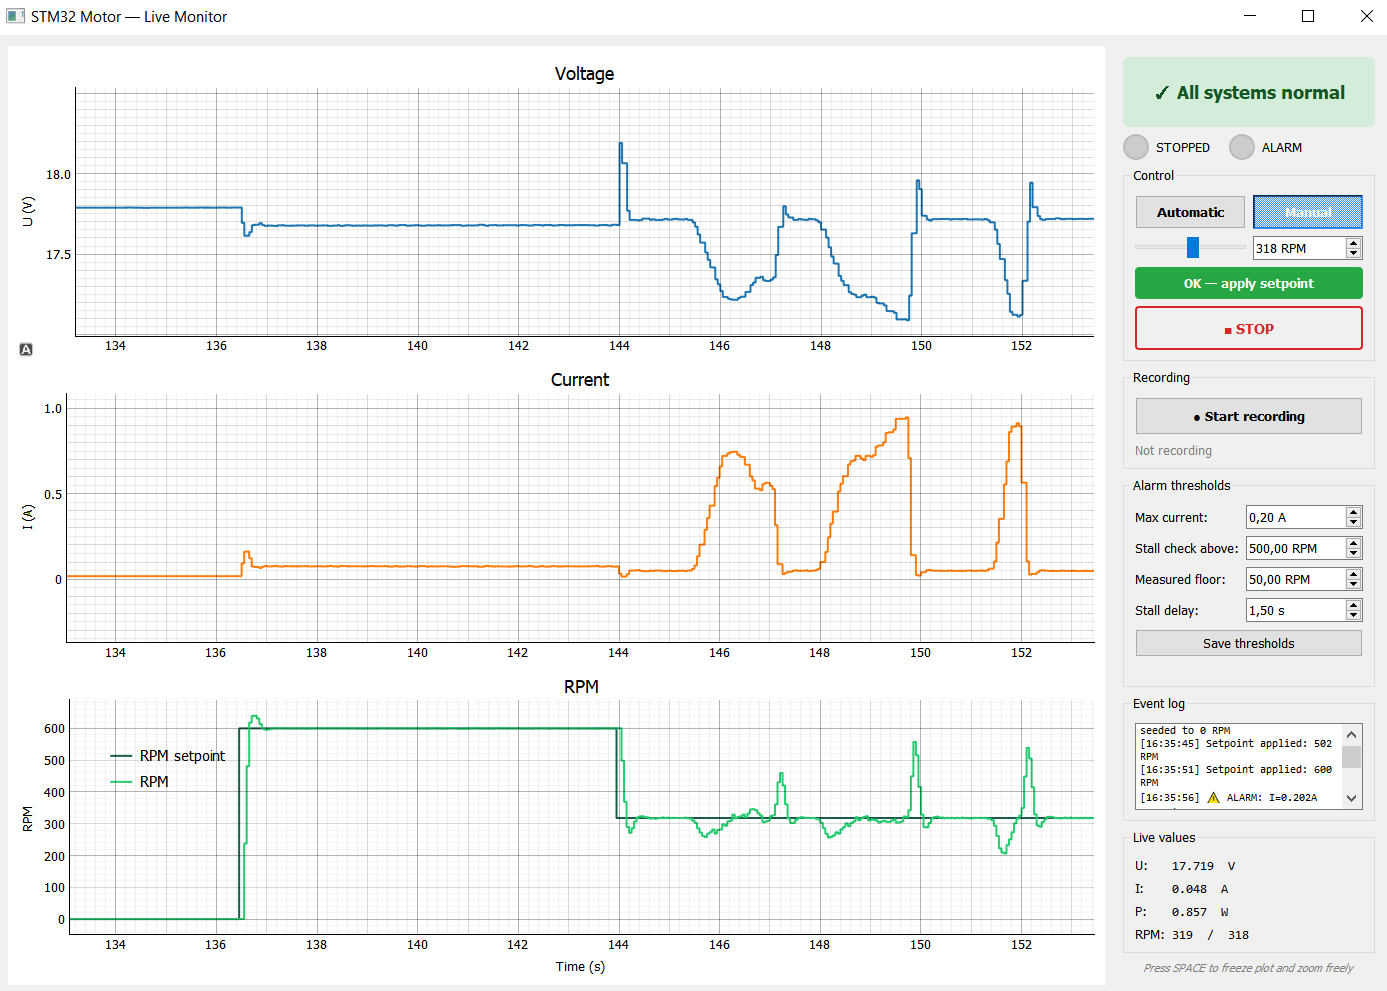Viewport: 1387px width, 991px height.
Task: Click the Max current 0,20 A field
Action: point(1295,517)
